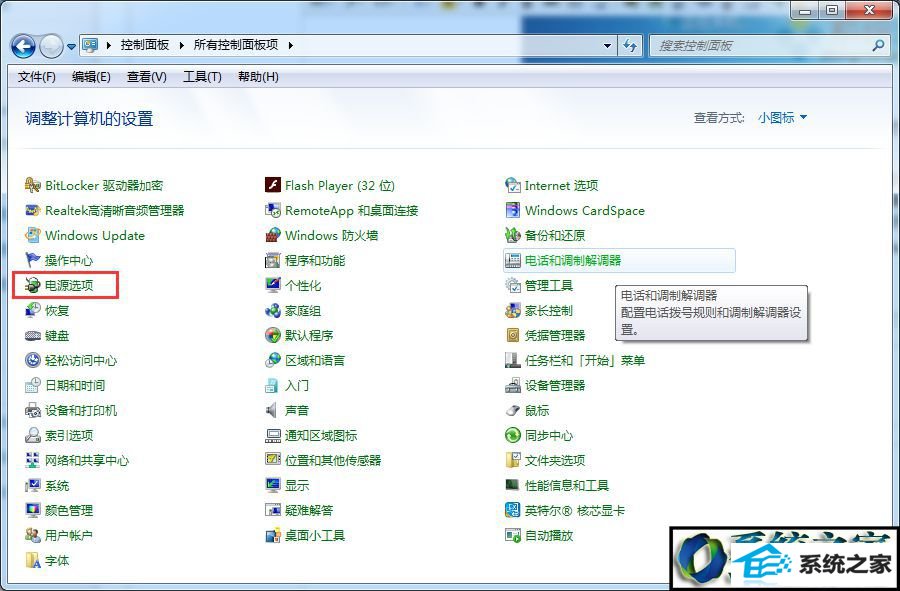Refresh the control panel view
900x591 pixels.
coord(630,46)
